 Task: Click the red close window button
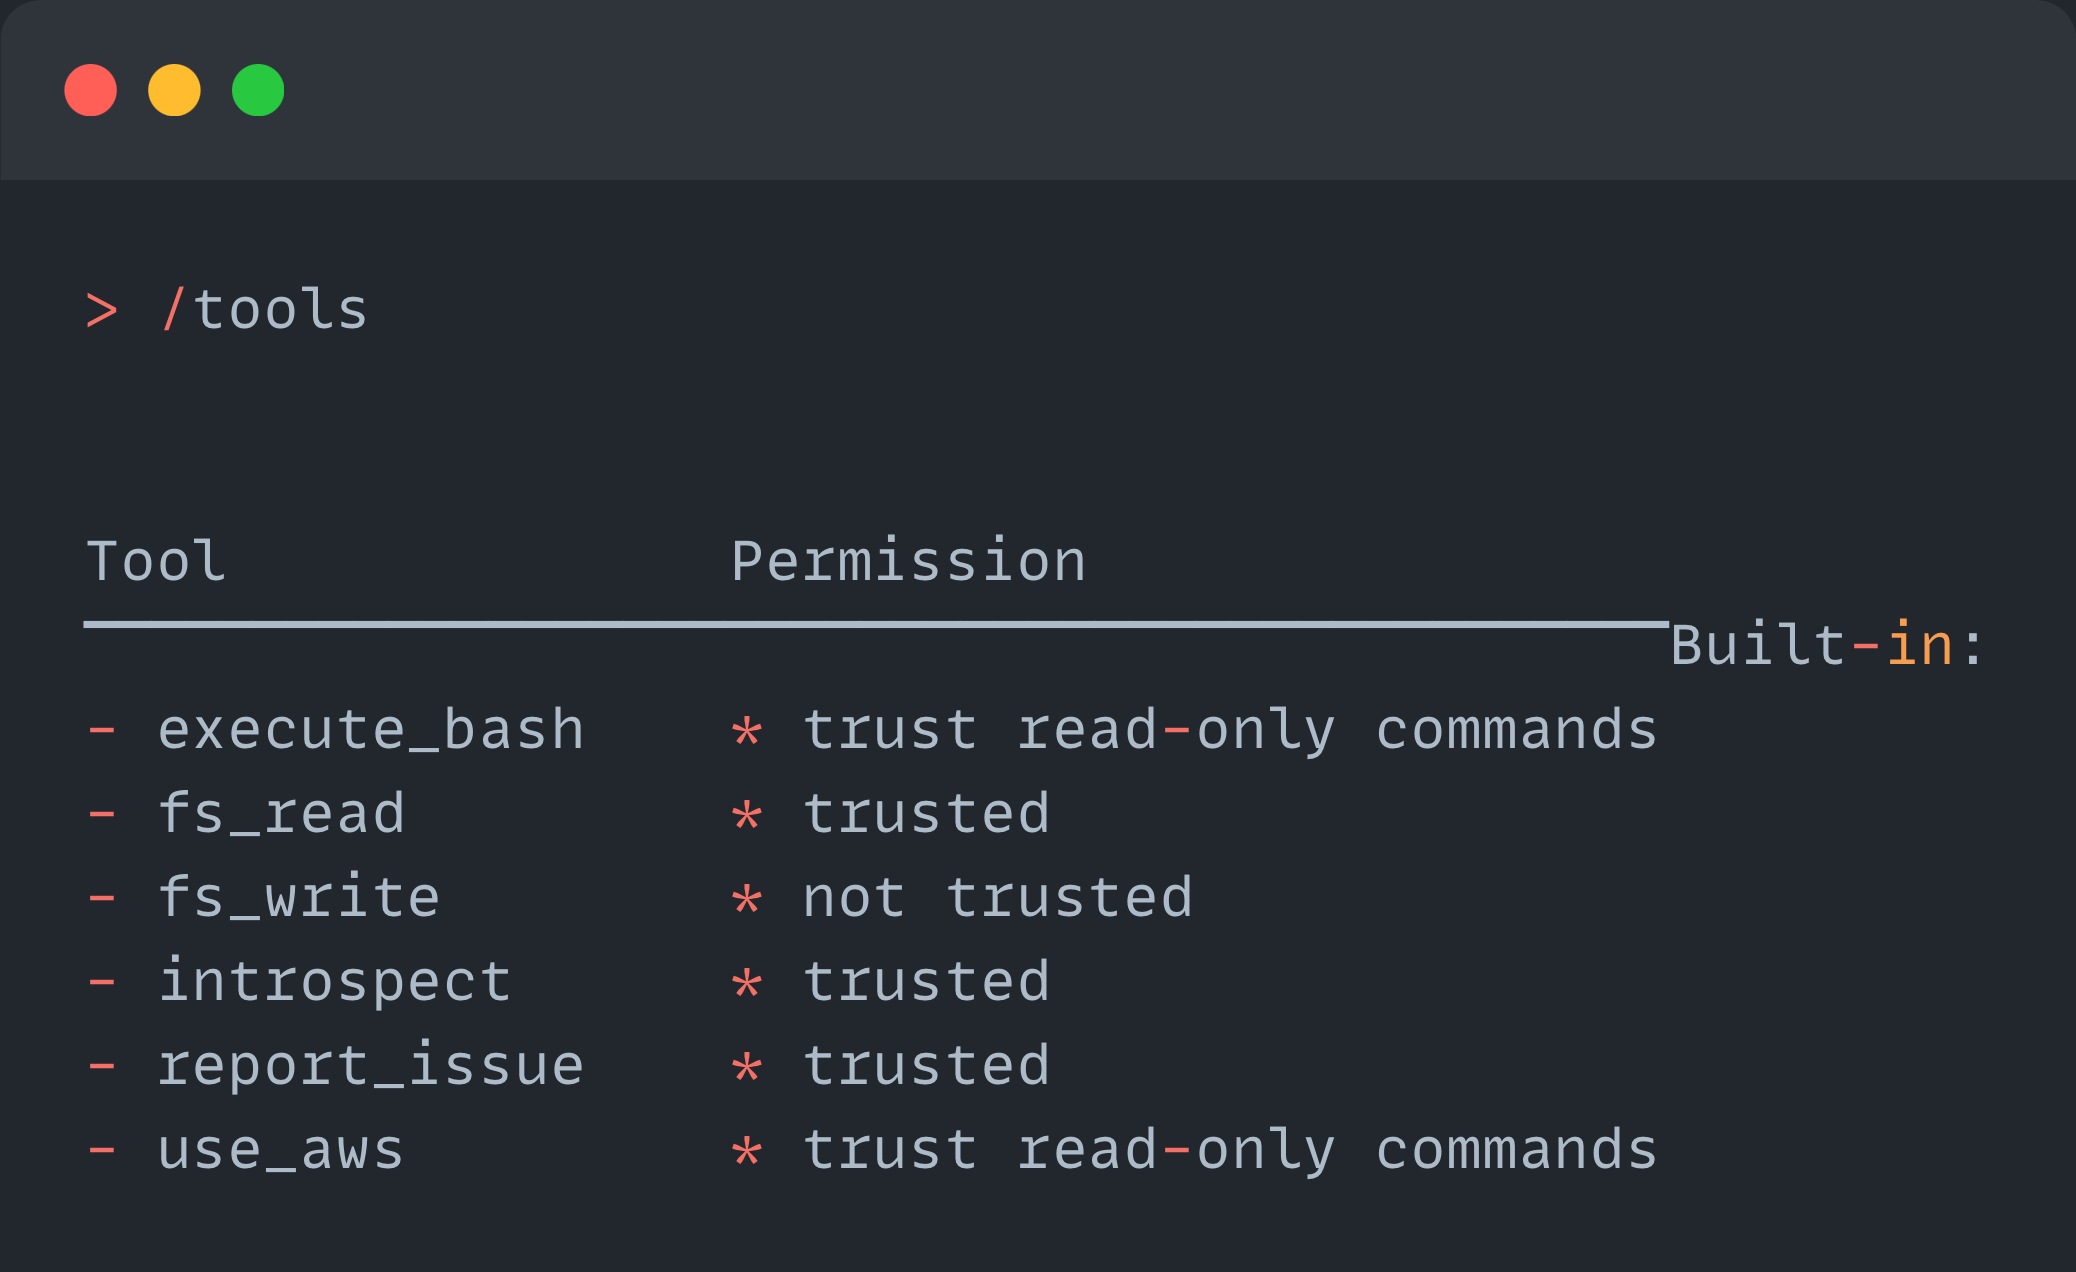click(90, 90)
